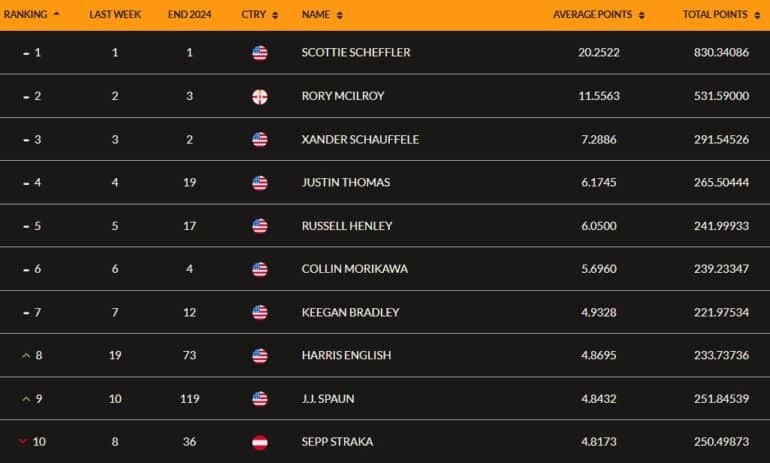Click Sepp Straka's Austria flag icon

coord(260,442)
